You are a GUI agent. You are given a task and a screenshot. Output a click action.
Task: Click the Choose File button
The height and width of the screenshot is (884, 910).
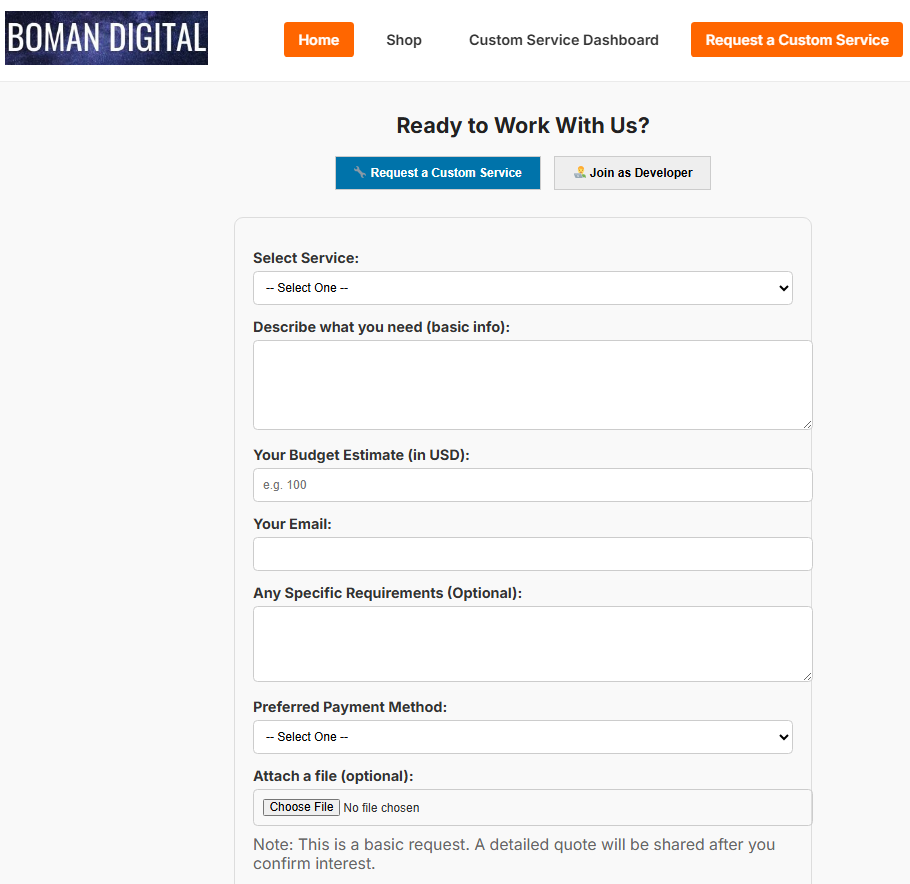point(301,807)
